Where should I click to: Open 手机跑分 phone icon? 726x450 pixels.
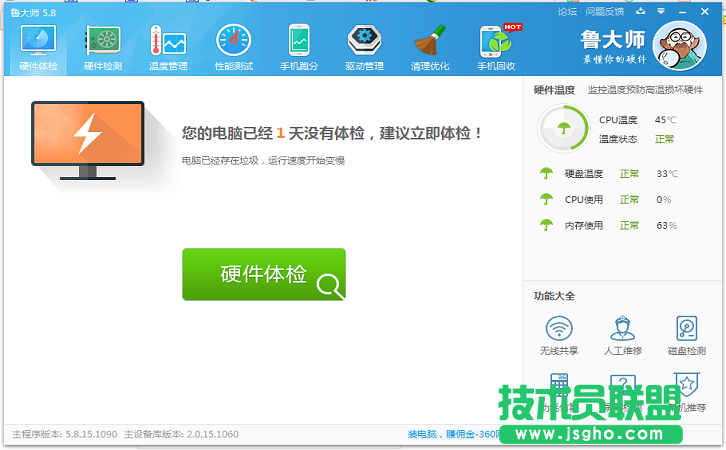coord(299,40)
